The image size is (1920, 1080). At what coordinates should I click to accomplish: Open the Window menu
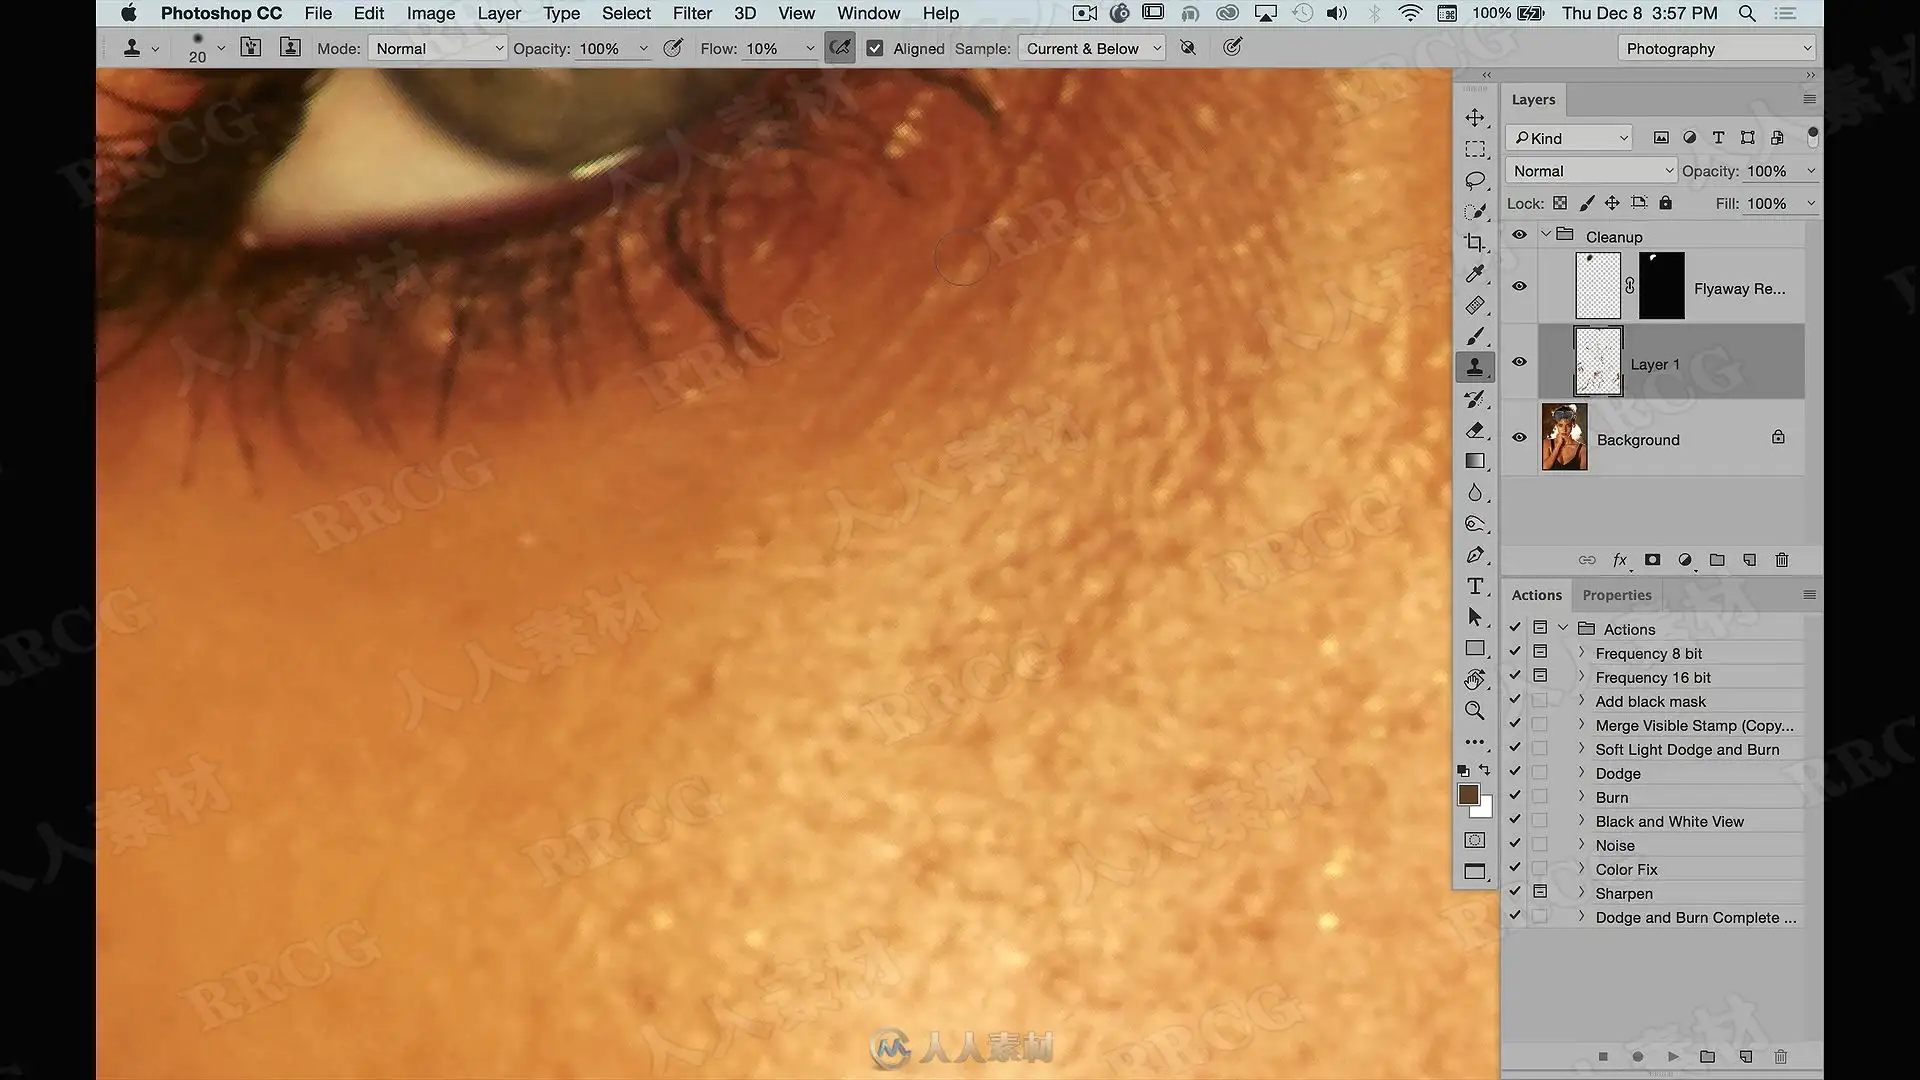point(868,13)
